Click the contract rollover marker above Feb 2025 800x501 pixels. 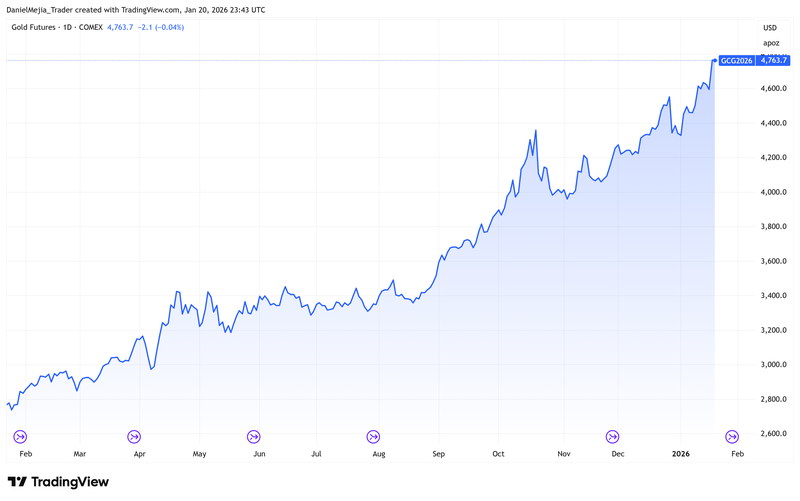19,436
